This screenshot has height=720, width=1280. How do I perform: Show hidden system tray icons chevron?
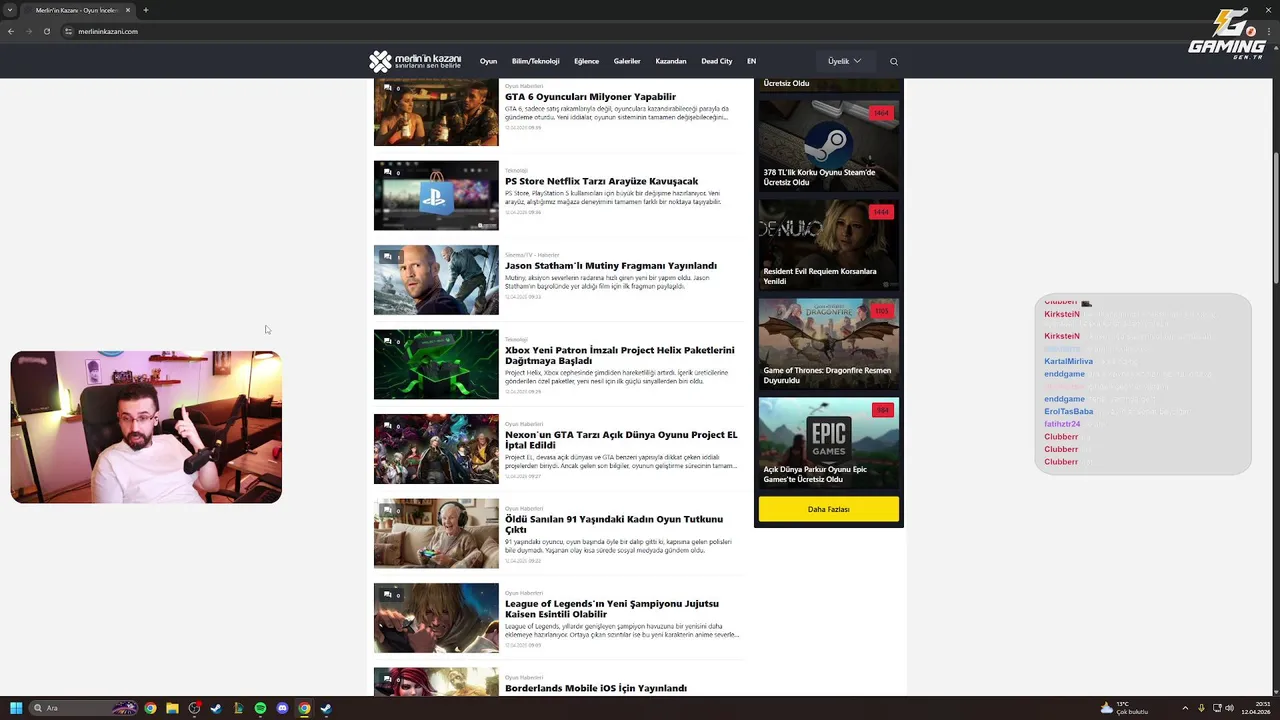tap(1185, 708)
